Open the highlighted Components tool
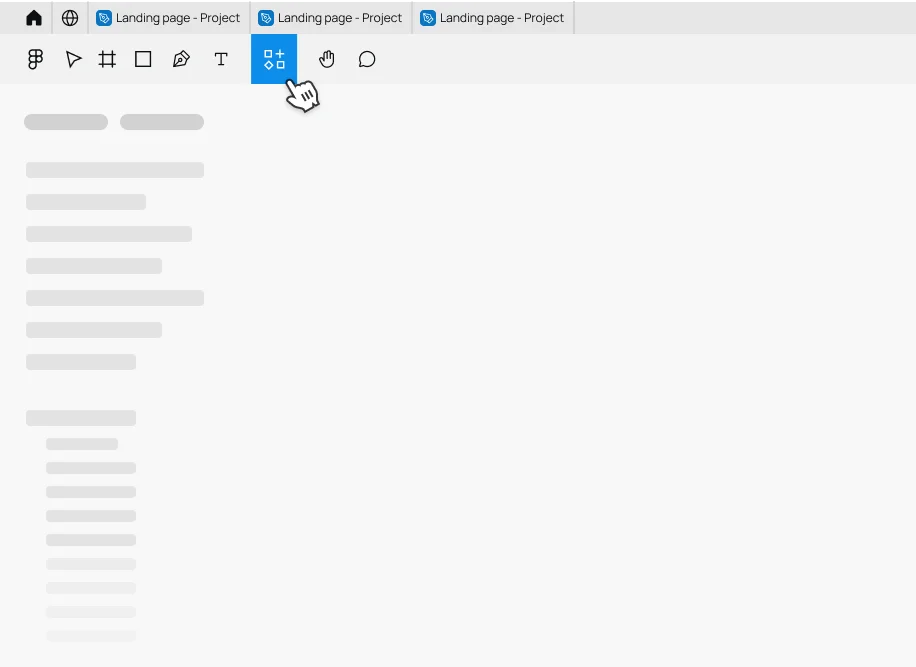The width and height of the screenshot is (916, 667). point(273,59)
